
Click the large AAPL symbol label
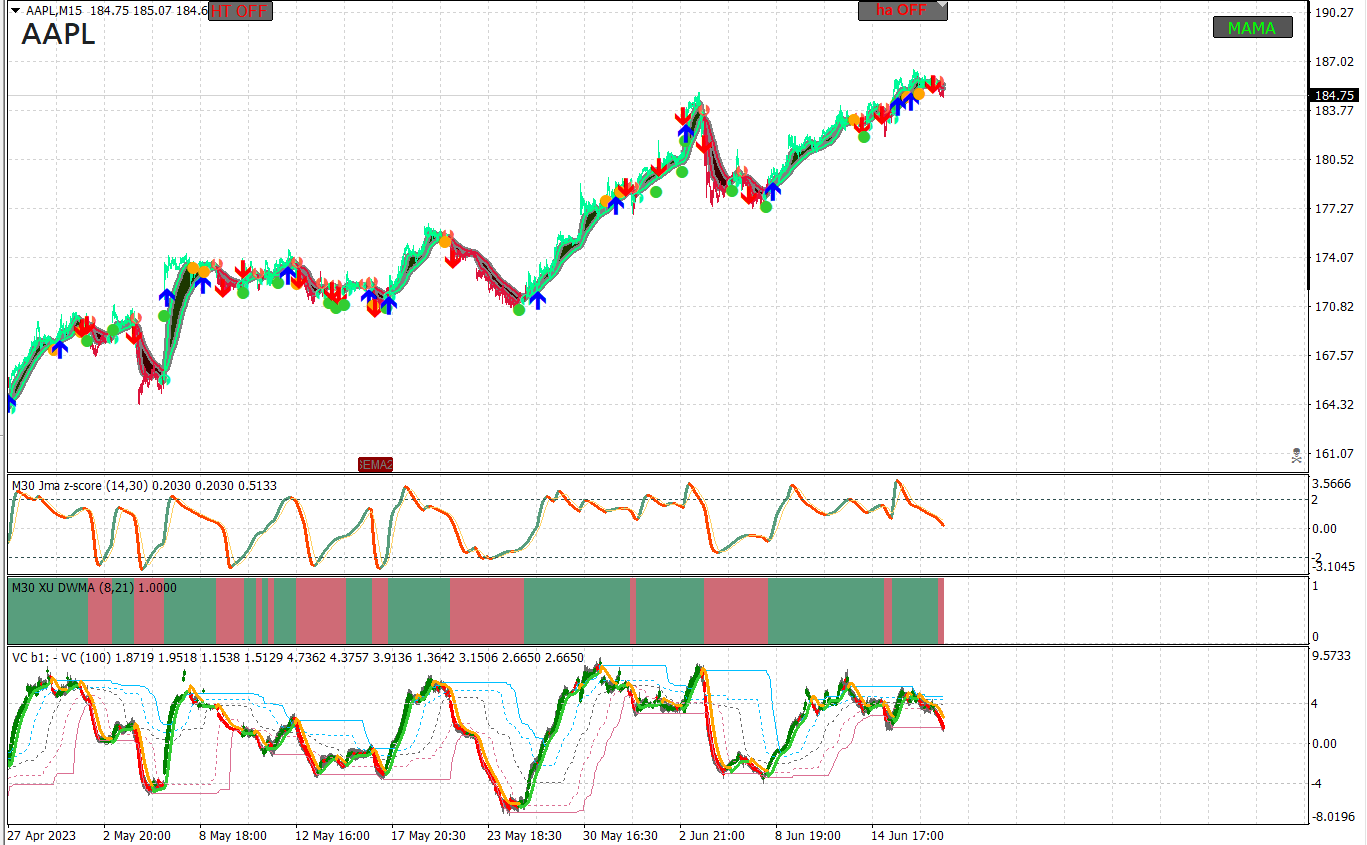[x=59, y=35]
